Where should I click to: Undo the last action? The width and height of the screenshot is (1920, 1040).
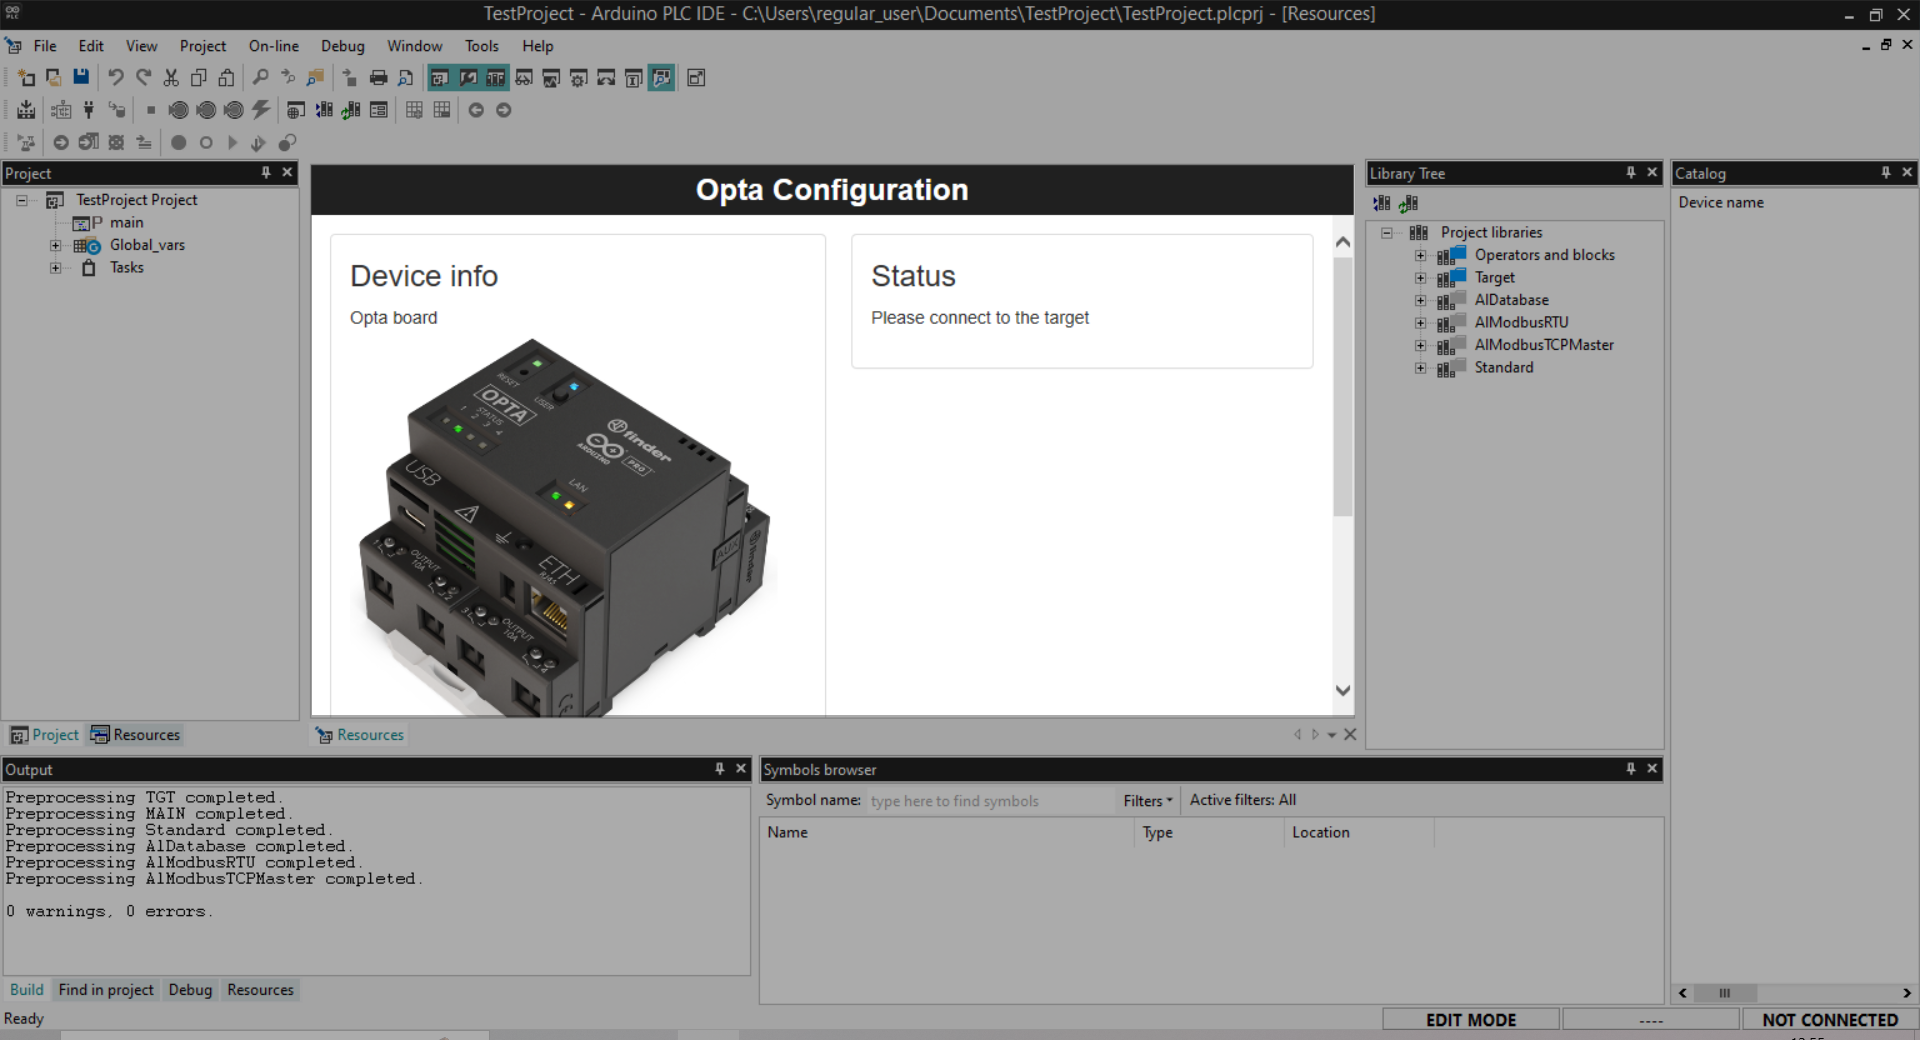point(116,78)
